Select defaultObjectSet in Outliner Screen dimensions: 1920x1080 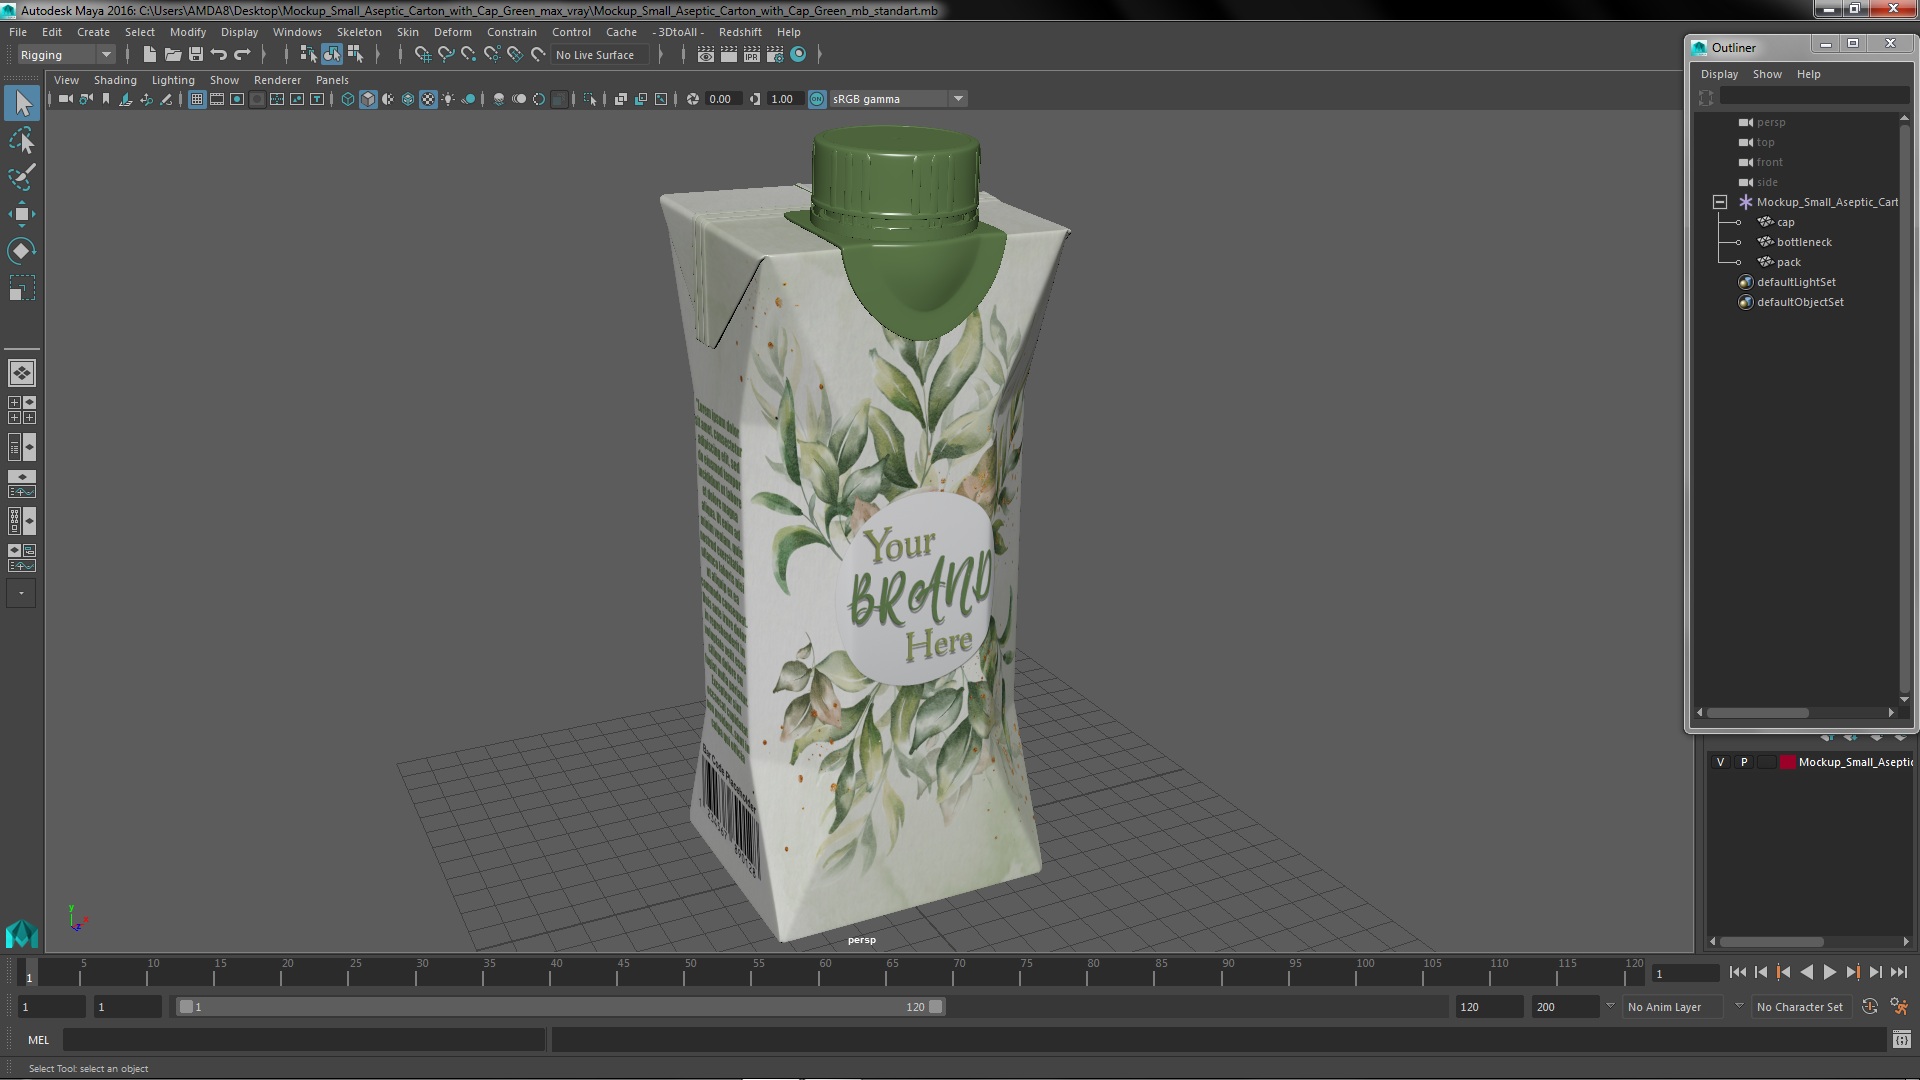click(x=1800, y=302)
